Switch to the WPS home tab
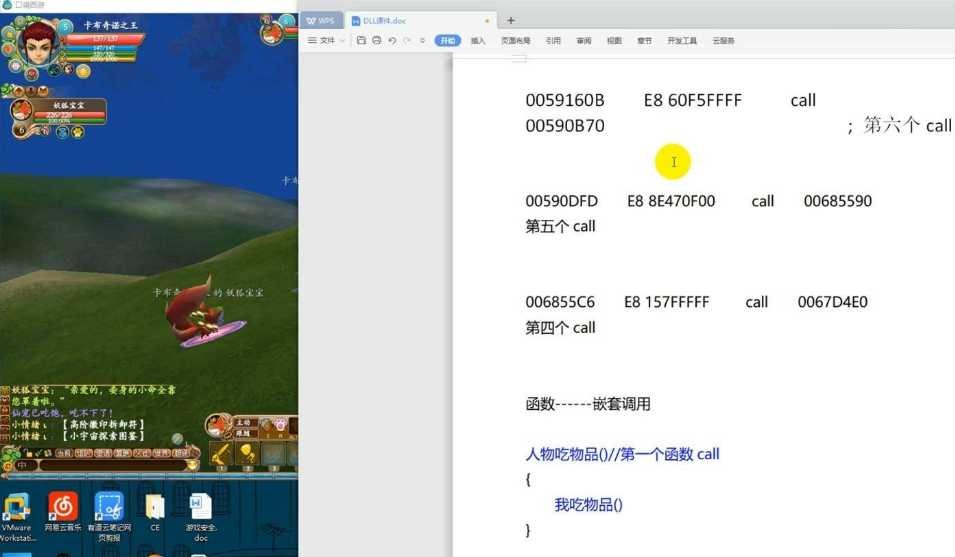Image resolution: width=955 pixels, height=557 pixels. (321, 21)
